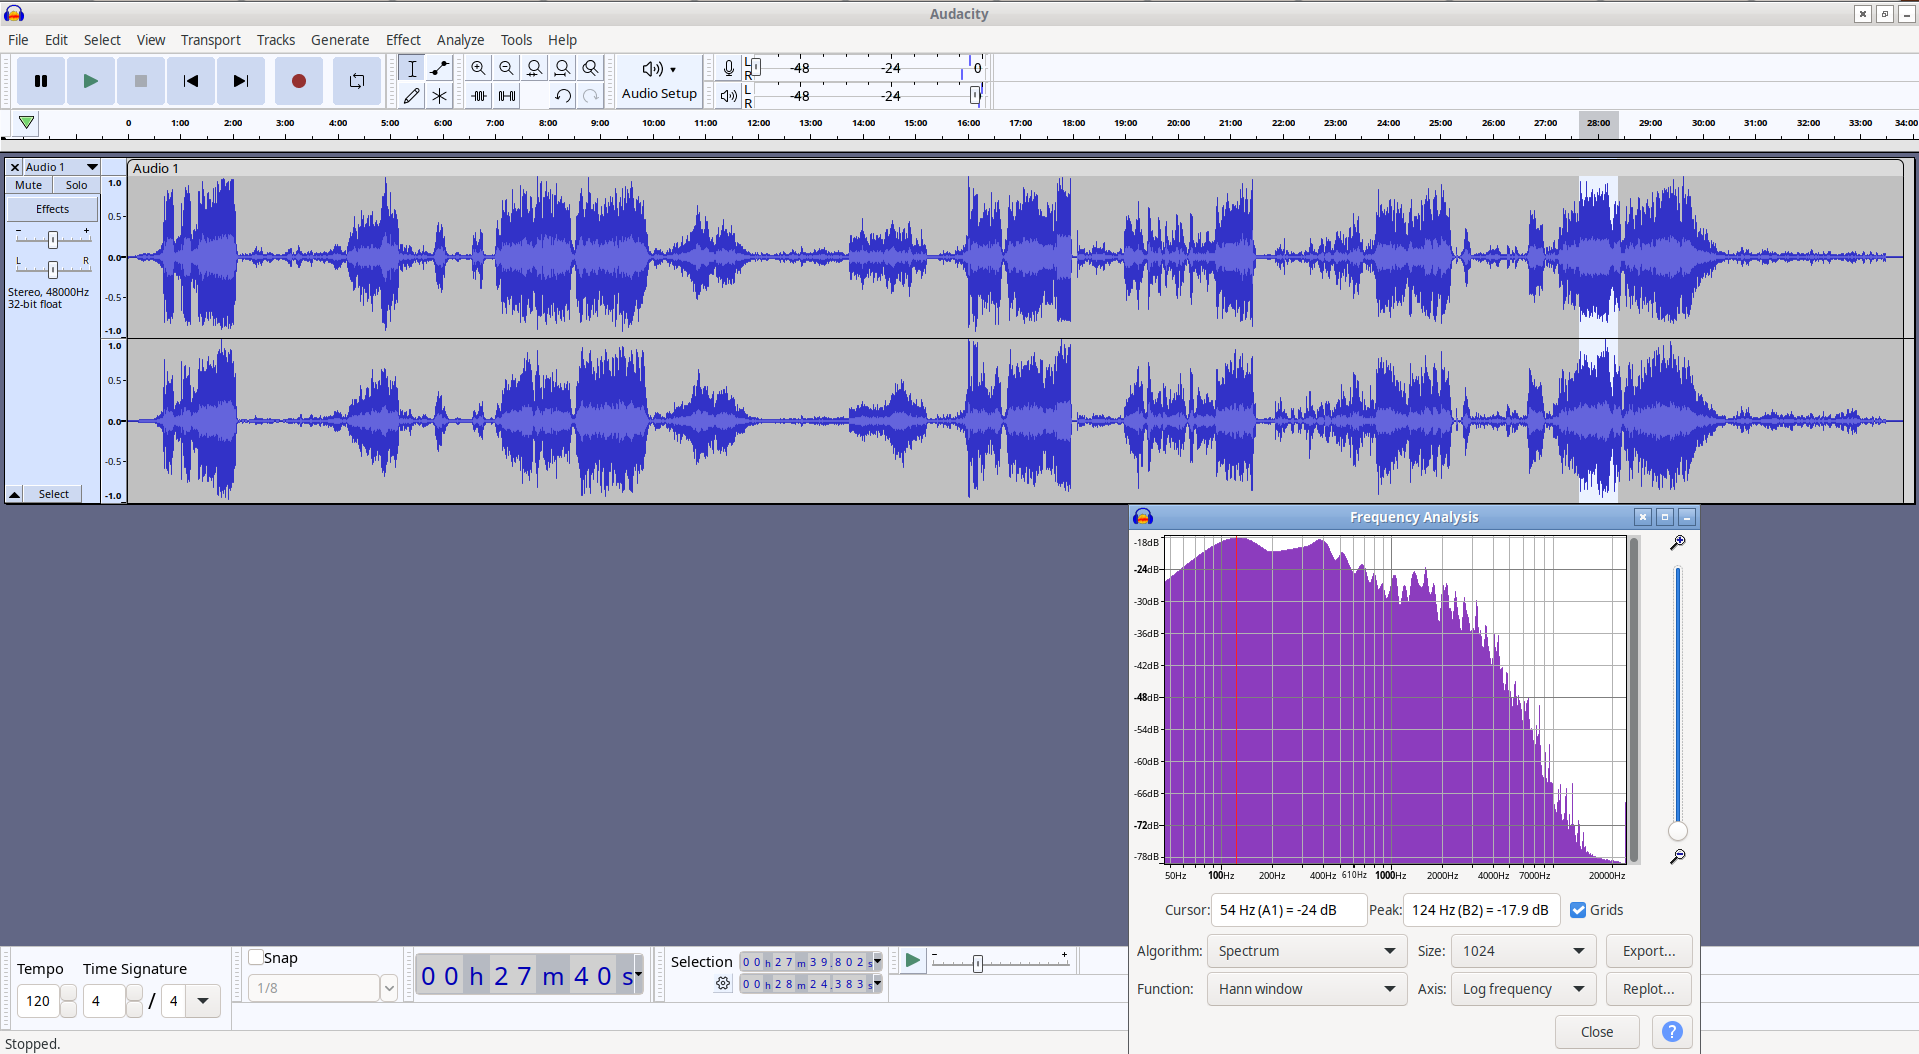The image size is (1919, 1054).
Task: Mute the Audio 1 track
Action: pos(29,185)
